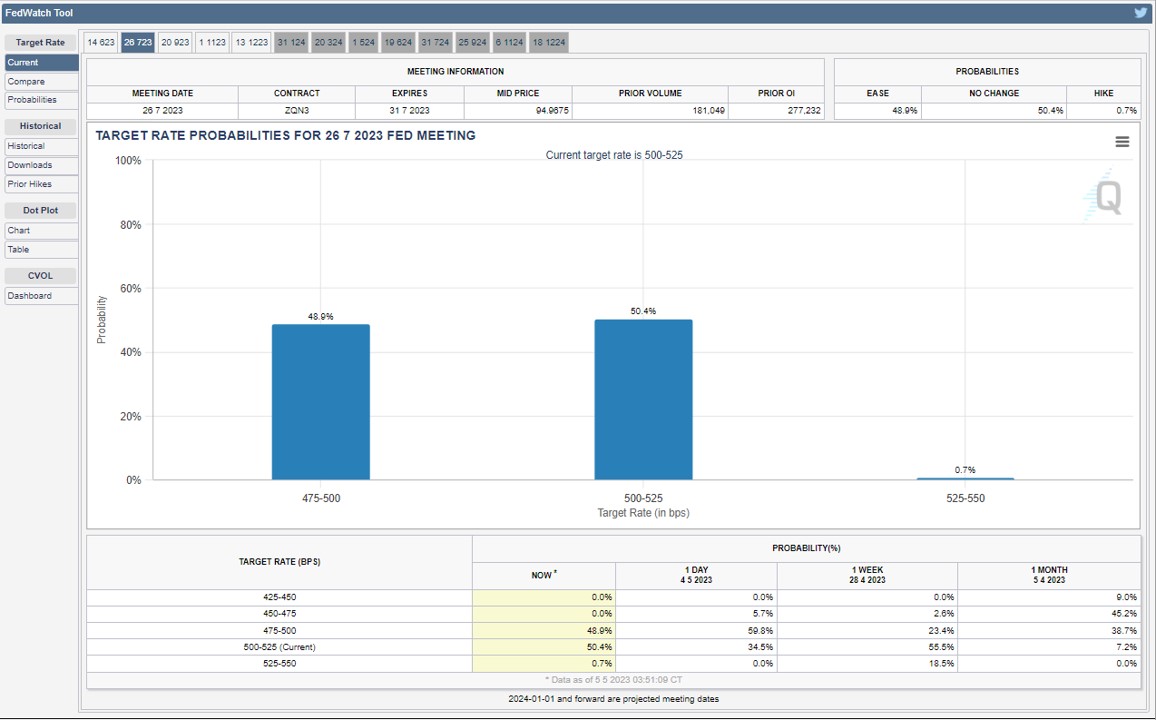Screen dimensions: 1156x720
Task: Click the 475-500 probability bar
Action: (x=321, y=402)
